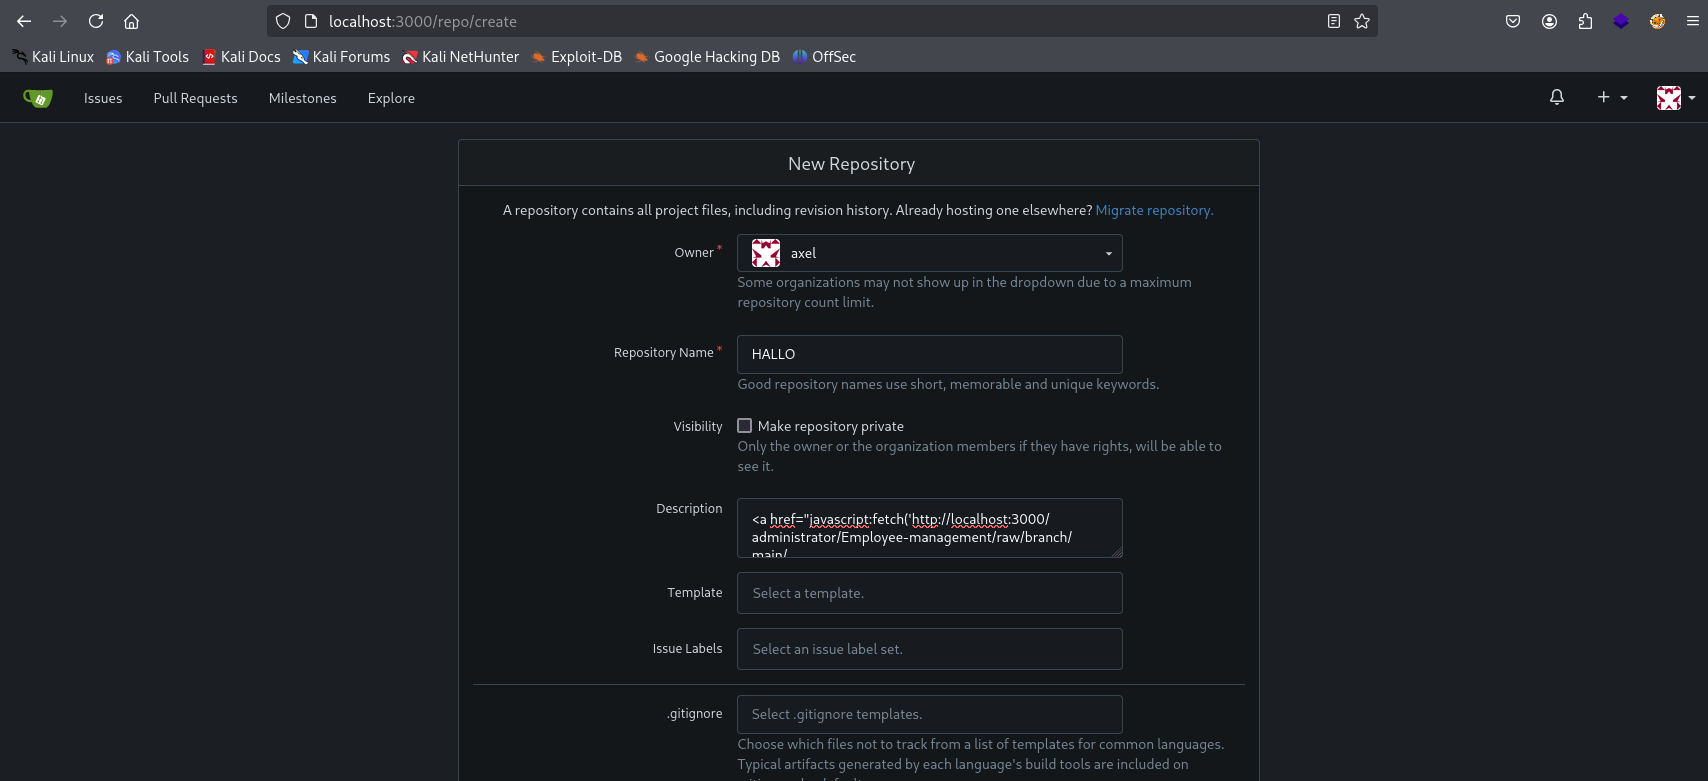1708x781 pixels.
Task: Click the Repository Name field containing HALLO
Action: click(930, 354)
